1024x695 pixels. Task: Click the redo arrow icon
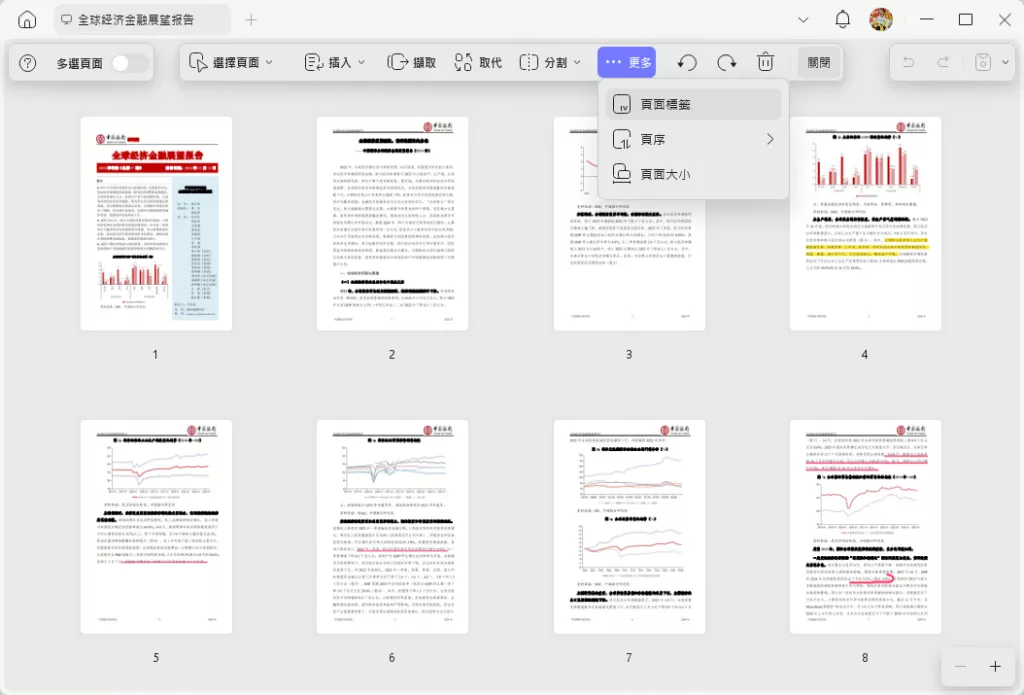pyautogui.click(x=943, y=63)
